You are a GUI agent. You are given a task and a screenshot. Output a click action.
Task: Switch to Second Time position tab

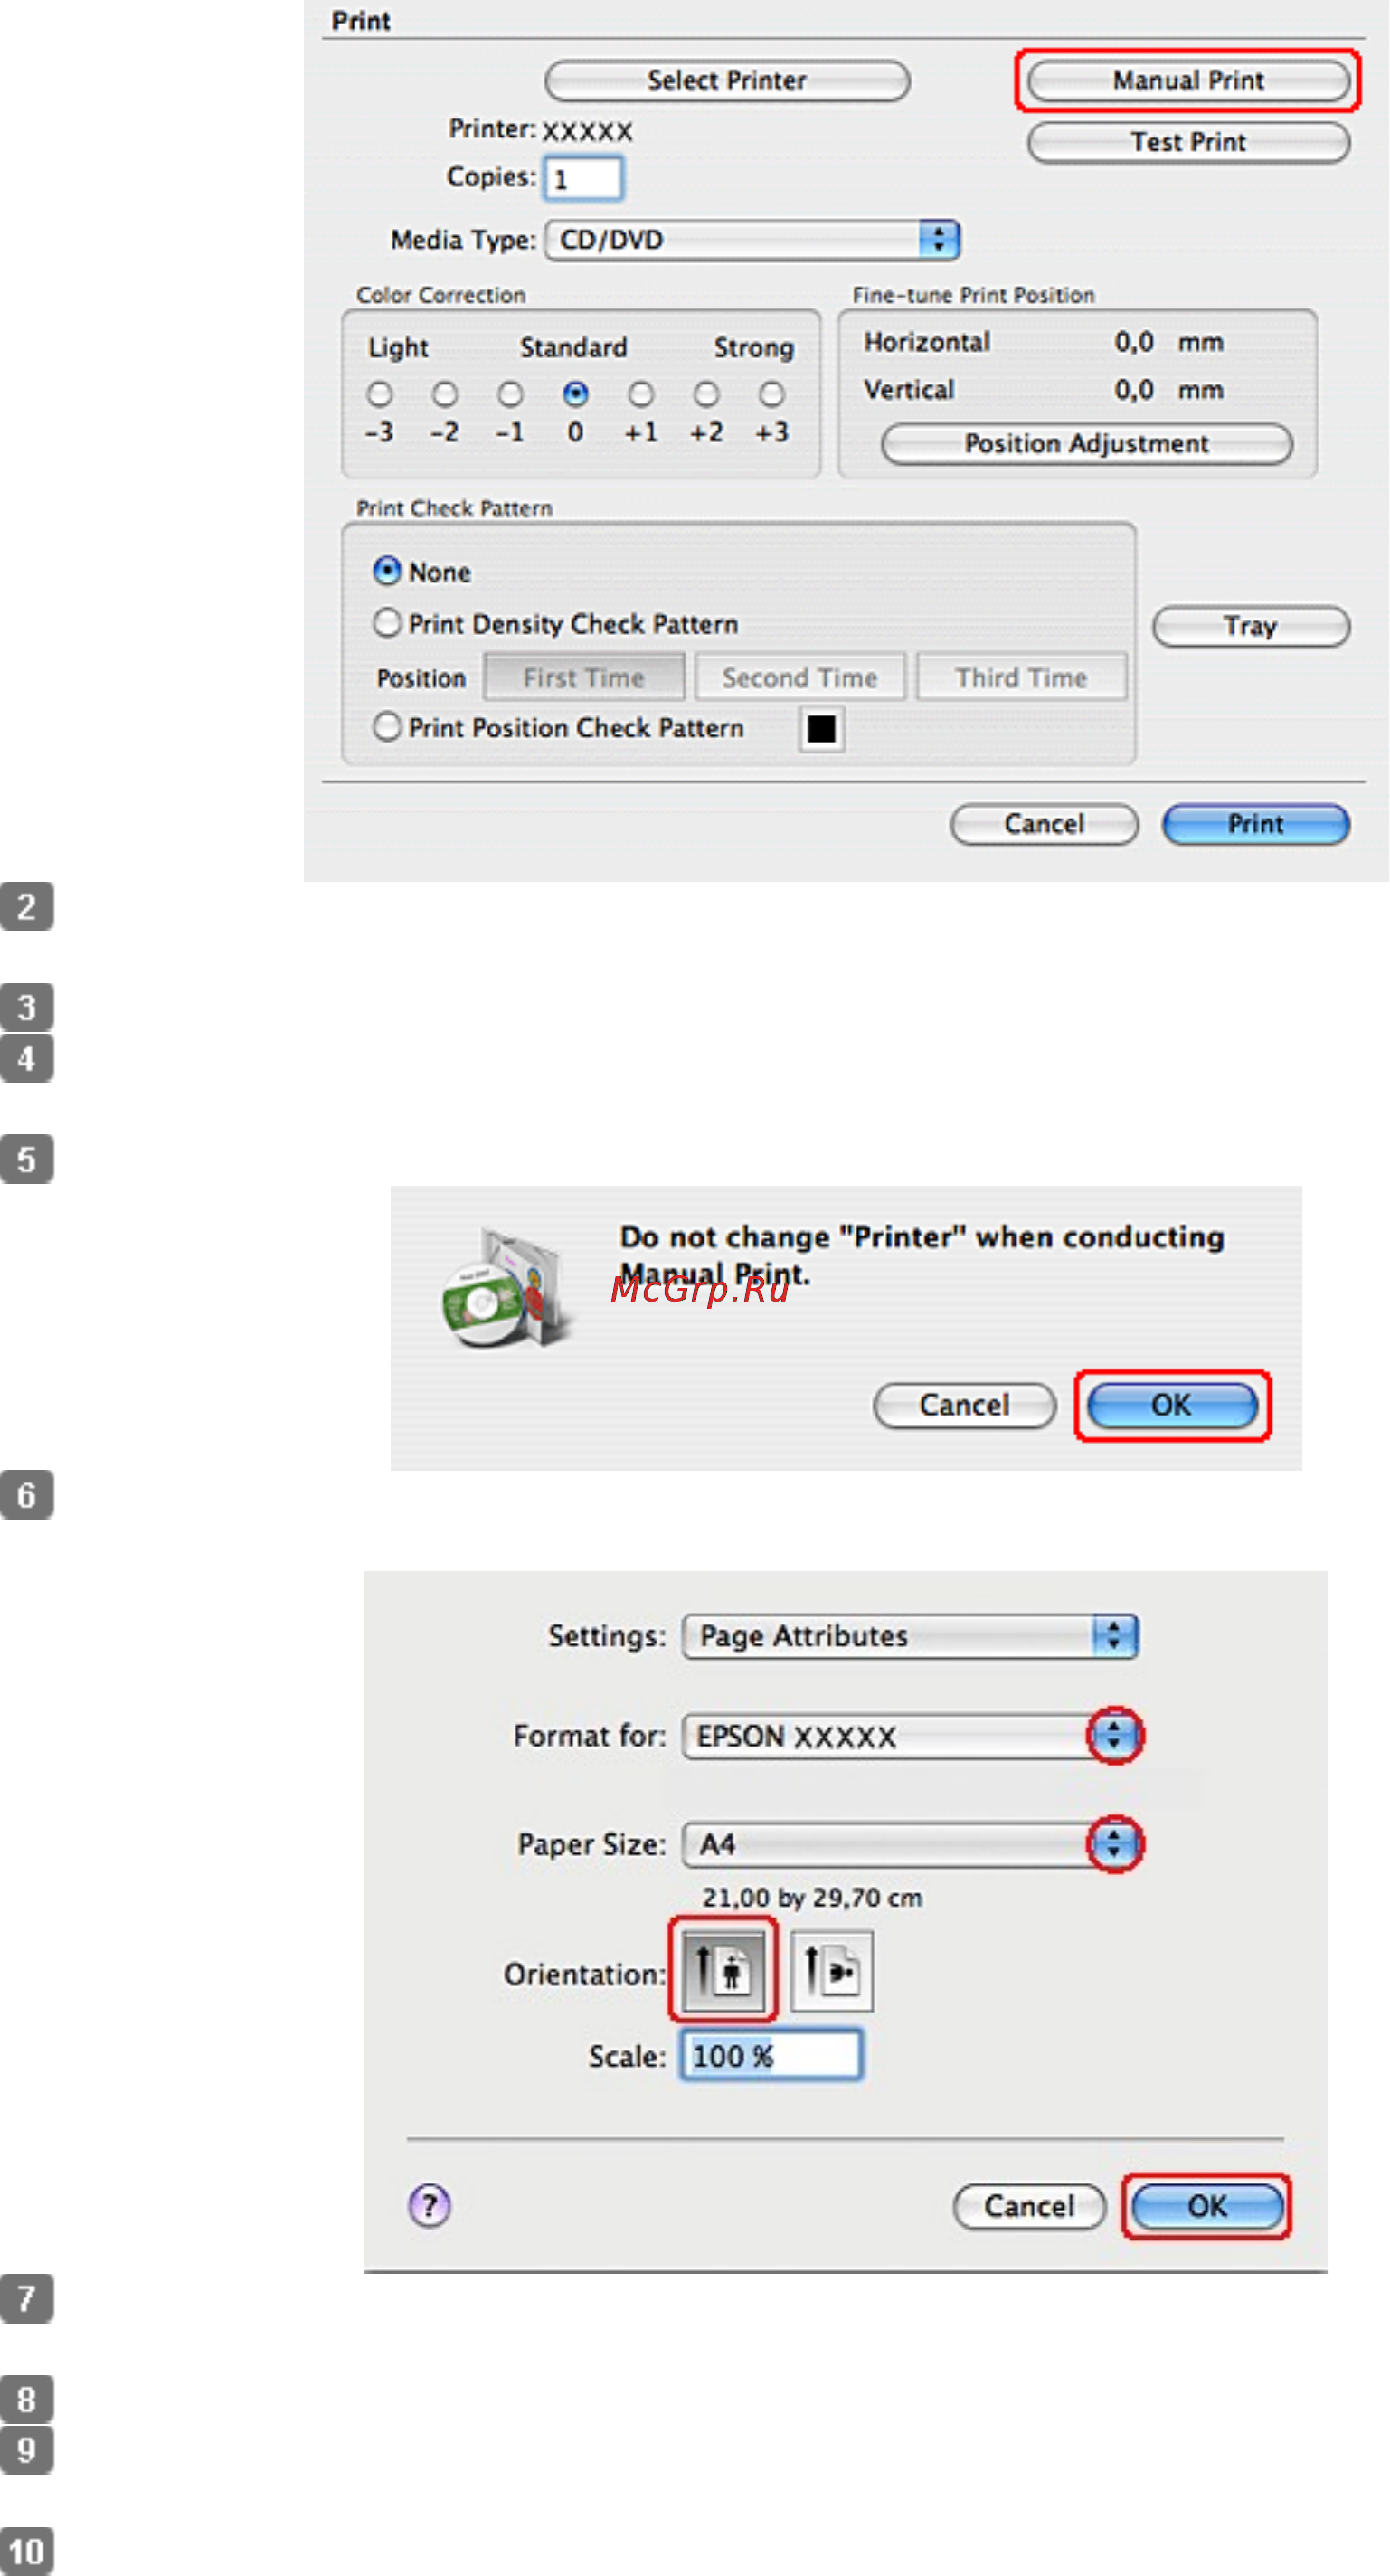[800, 677]
